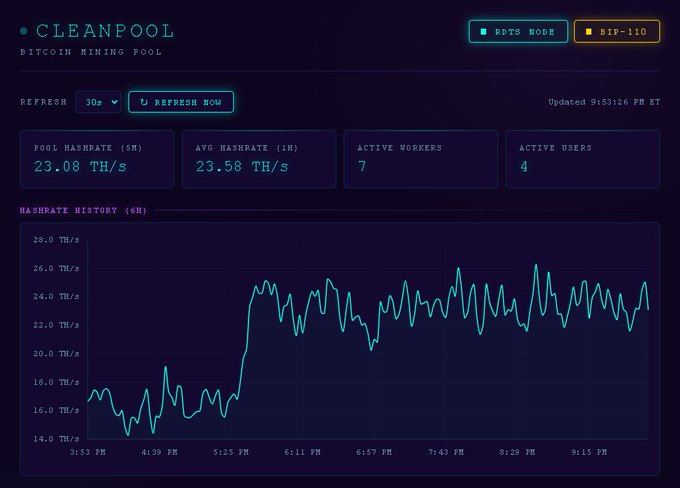Viewport: 680px width, 488px height.
Task: Click the AVG HASHRATE (1H) card label
Action: pyautogui.click(x=247, y=148)
